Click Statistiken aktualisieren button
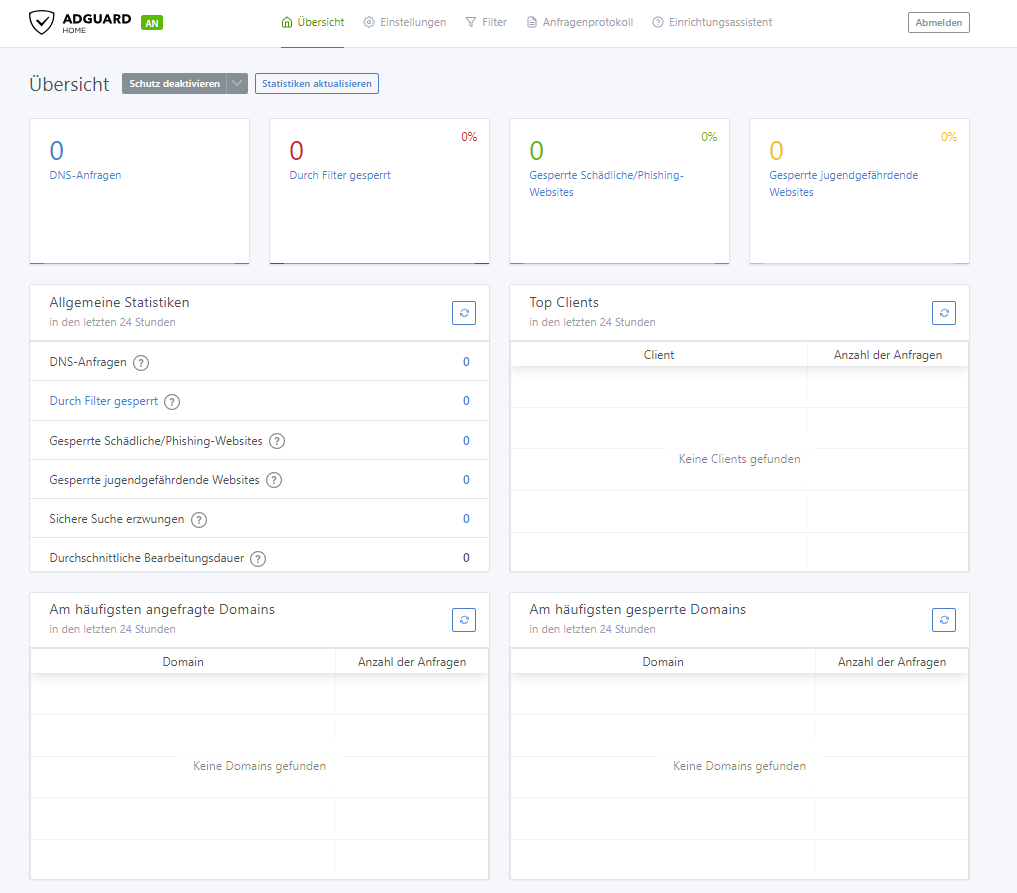The image size is (1017, 893). pyautogui.click(x=317, y=84)
